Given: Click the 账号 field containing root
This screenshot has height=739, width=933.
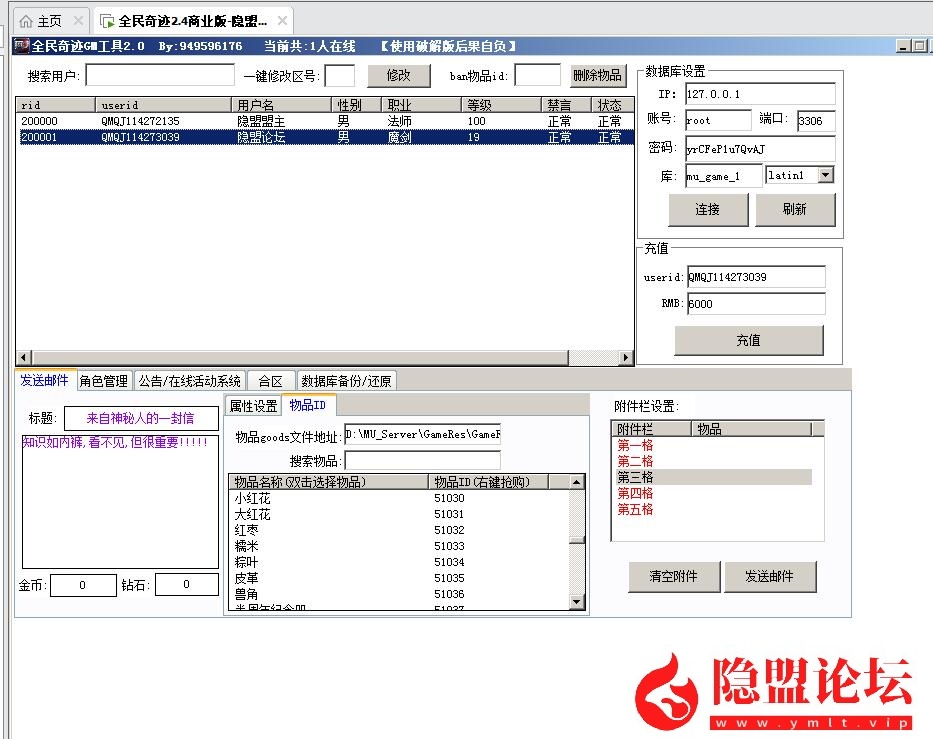Looking at the screenshot, I should pyautogui.click(x=718, y=120).
